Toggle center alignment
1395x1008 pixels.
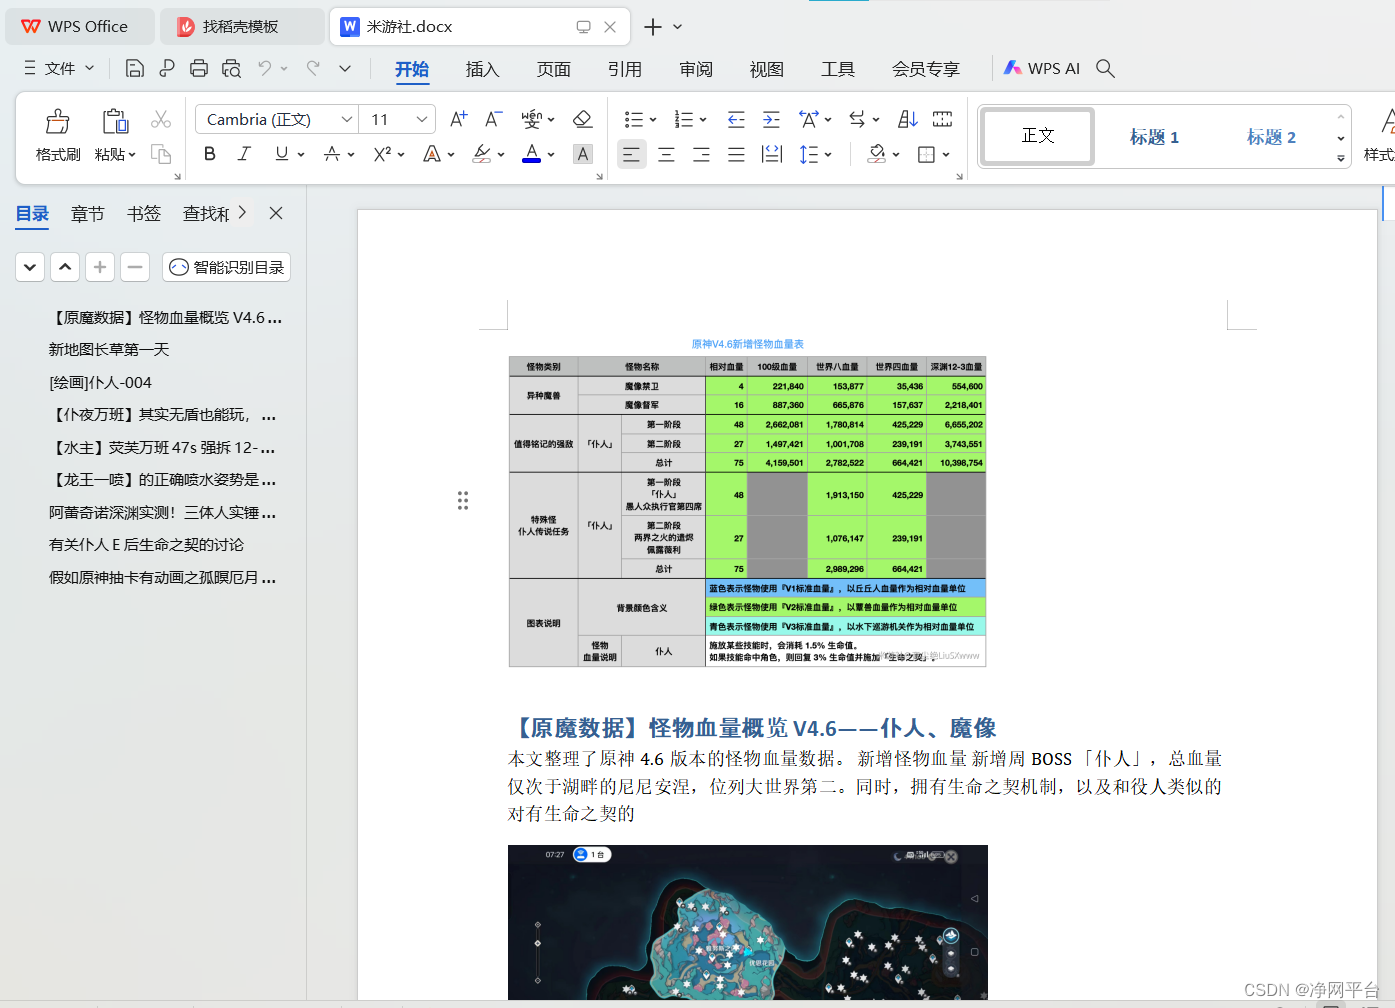click(666, 154)
